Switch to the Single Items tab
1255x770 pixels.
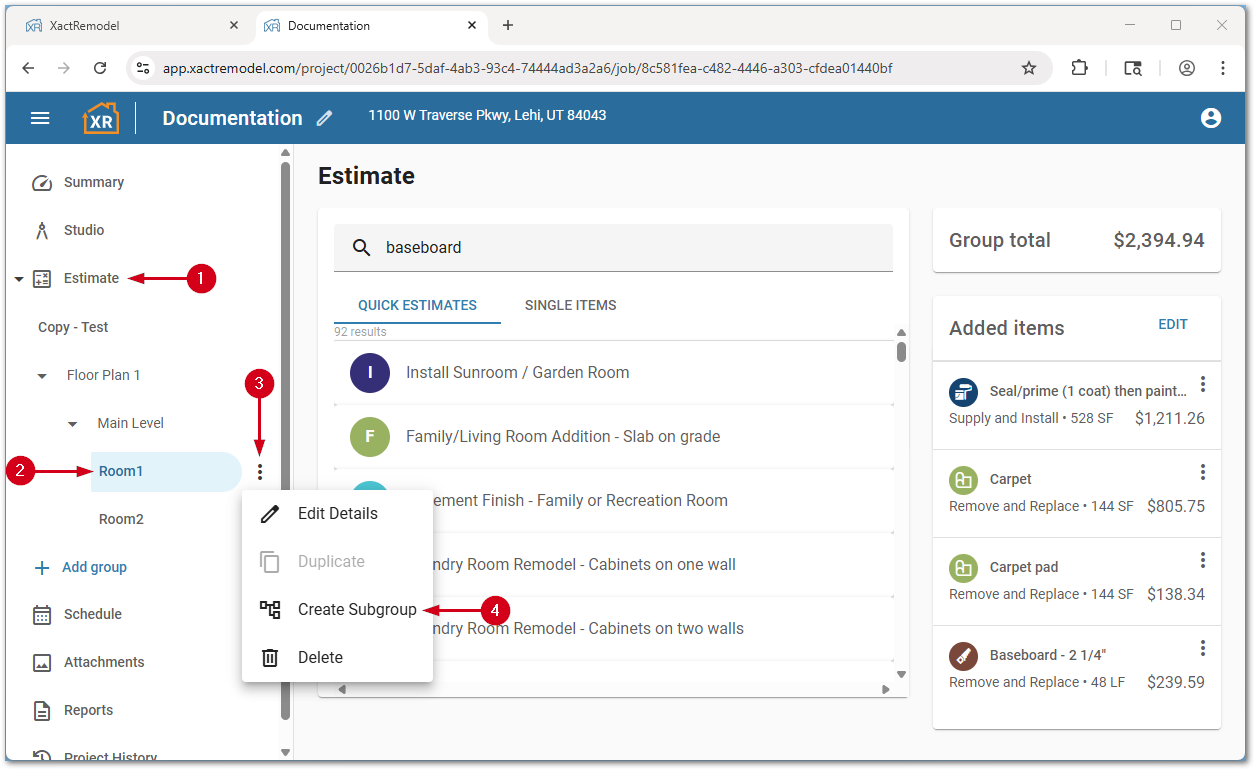point(570,305)
